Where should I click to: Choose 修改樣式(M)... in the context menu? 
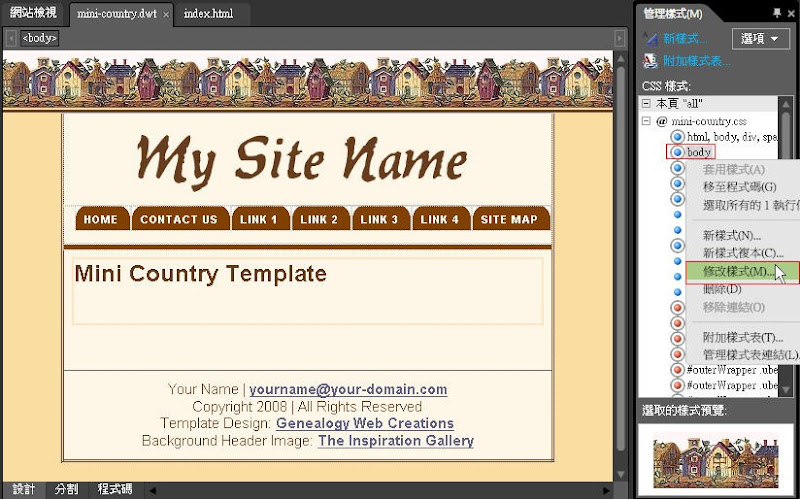(742, 272)
